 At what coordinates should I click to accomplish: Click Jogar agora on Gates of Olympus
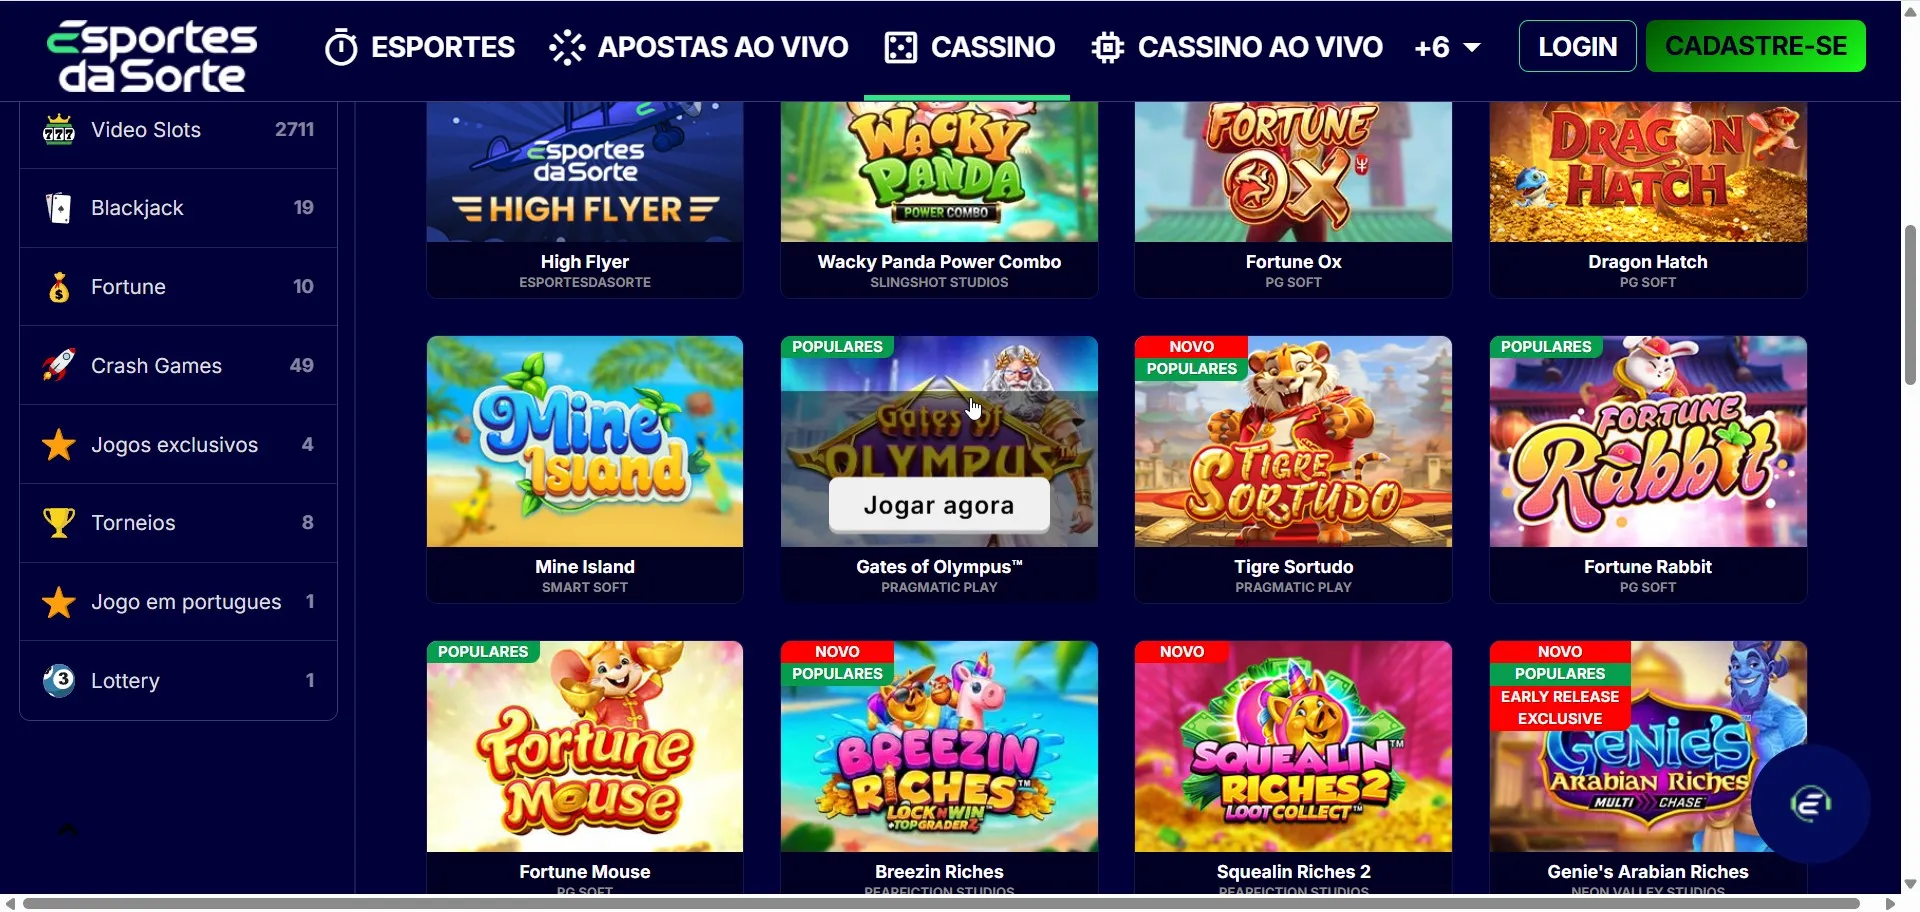pyautogui.click(x=939, y=505)
